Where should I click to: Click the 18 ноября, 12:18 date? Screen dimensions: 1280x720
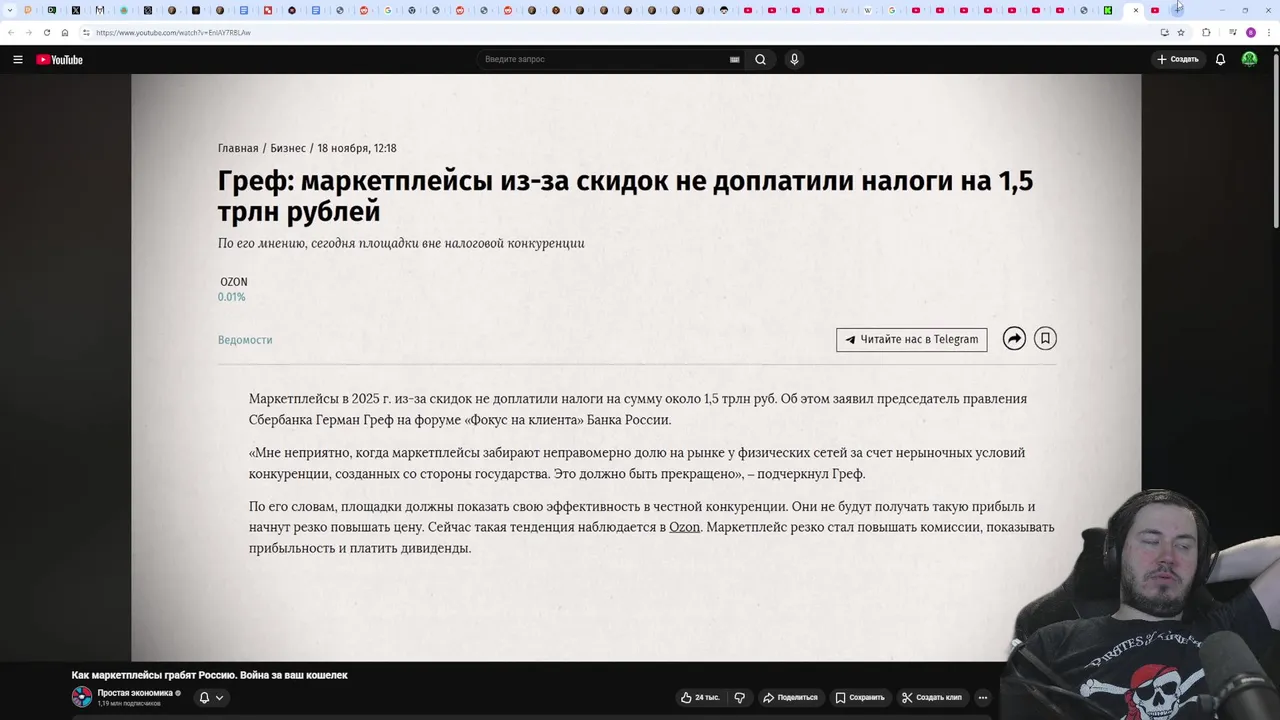[357, 148]
